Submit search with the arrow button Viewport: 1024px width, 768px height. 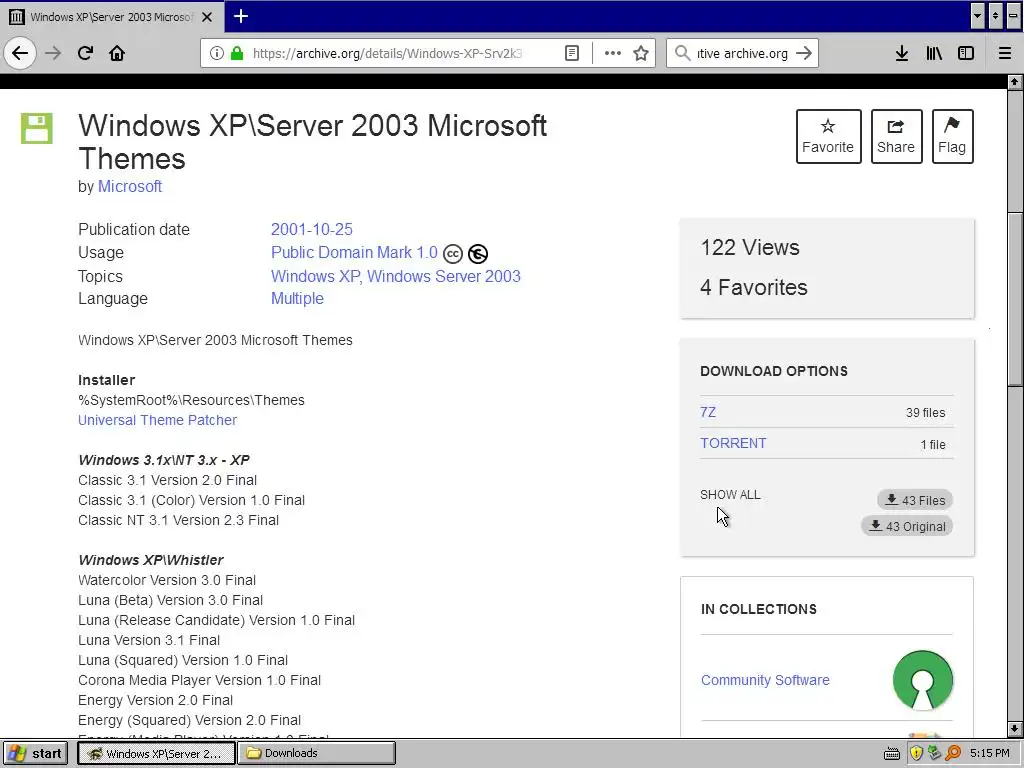click(x=804, y=54)
